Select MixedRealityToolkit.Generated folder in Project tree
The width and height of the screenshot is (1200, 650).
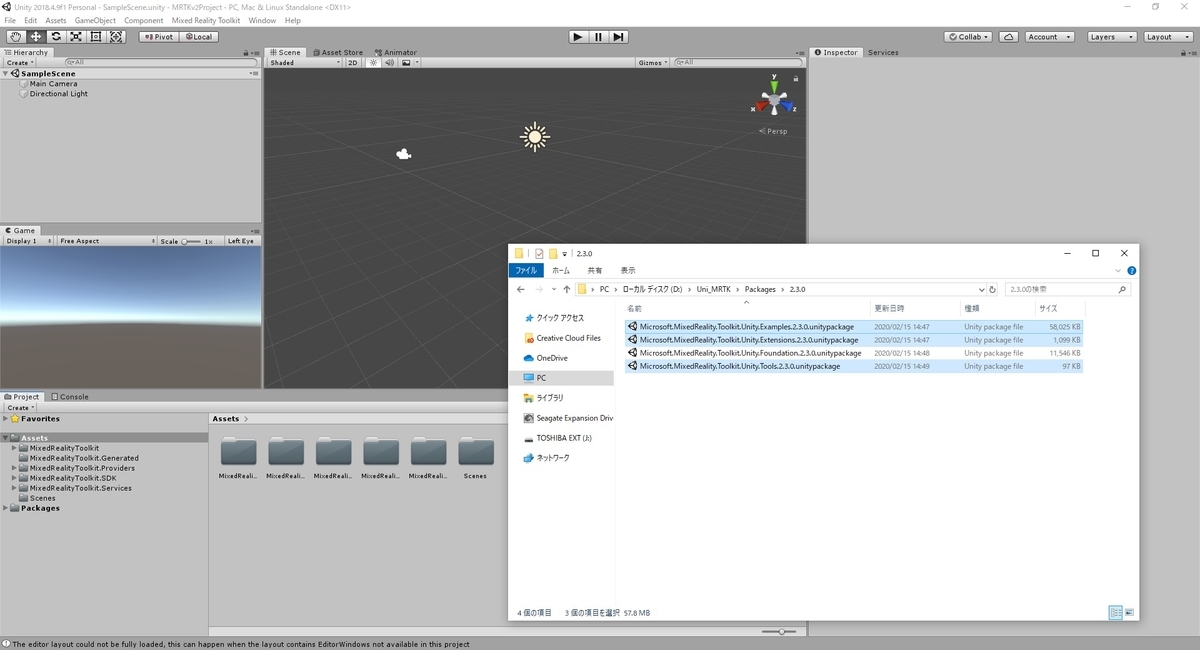(84, 458)
